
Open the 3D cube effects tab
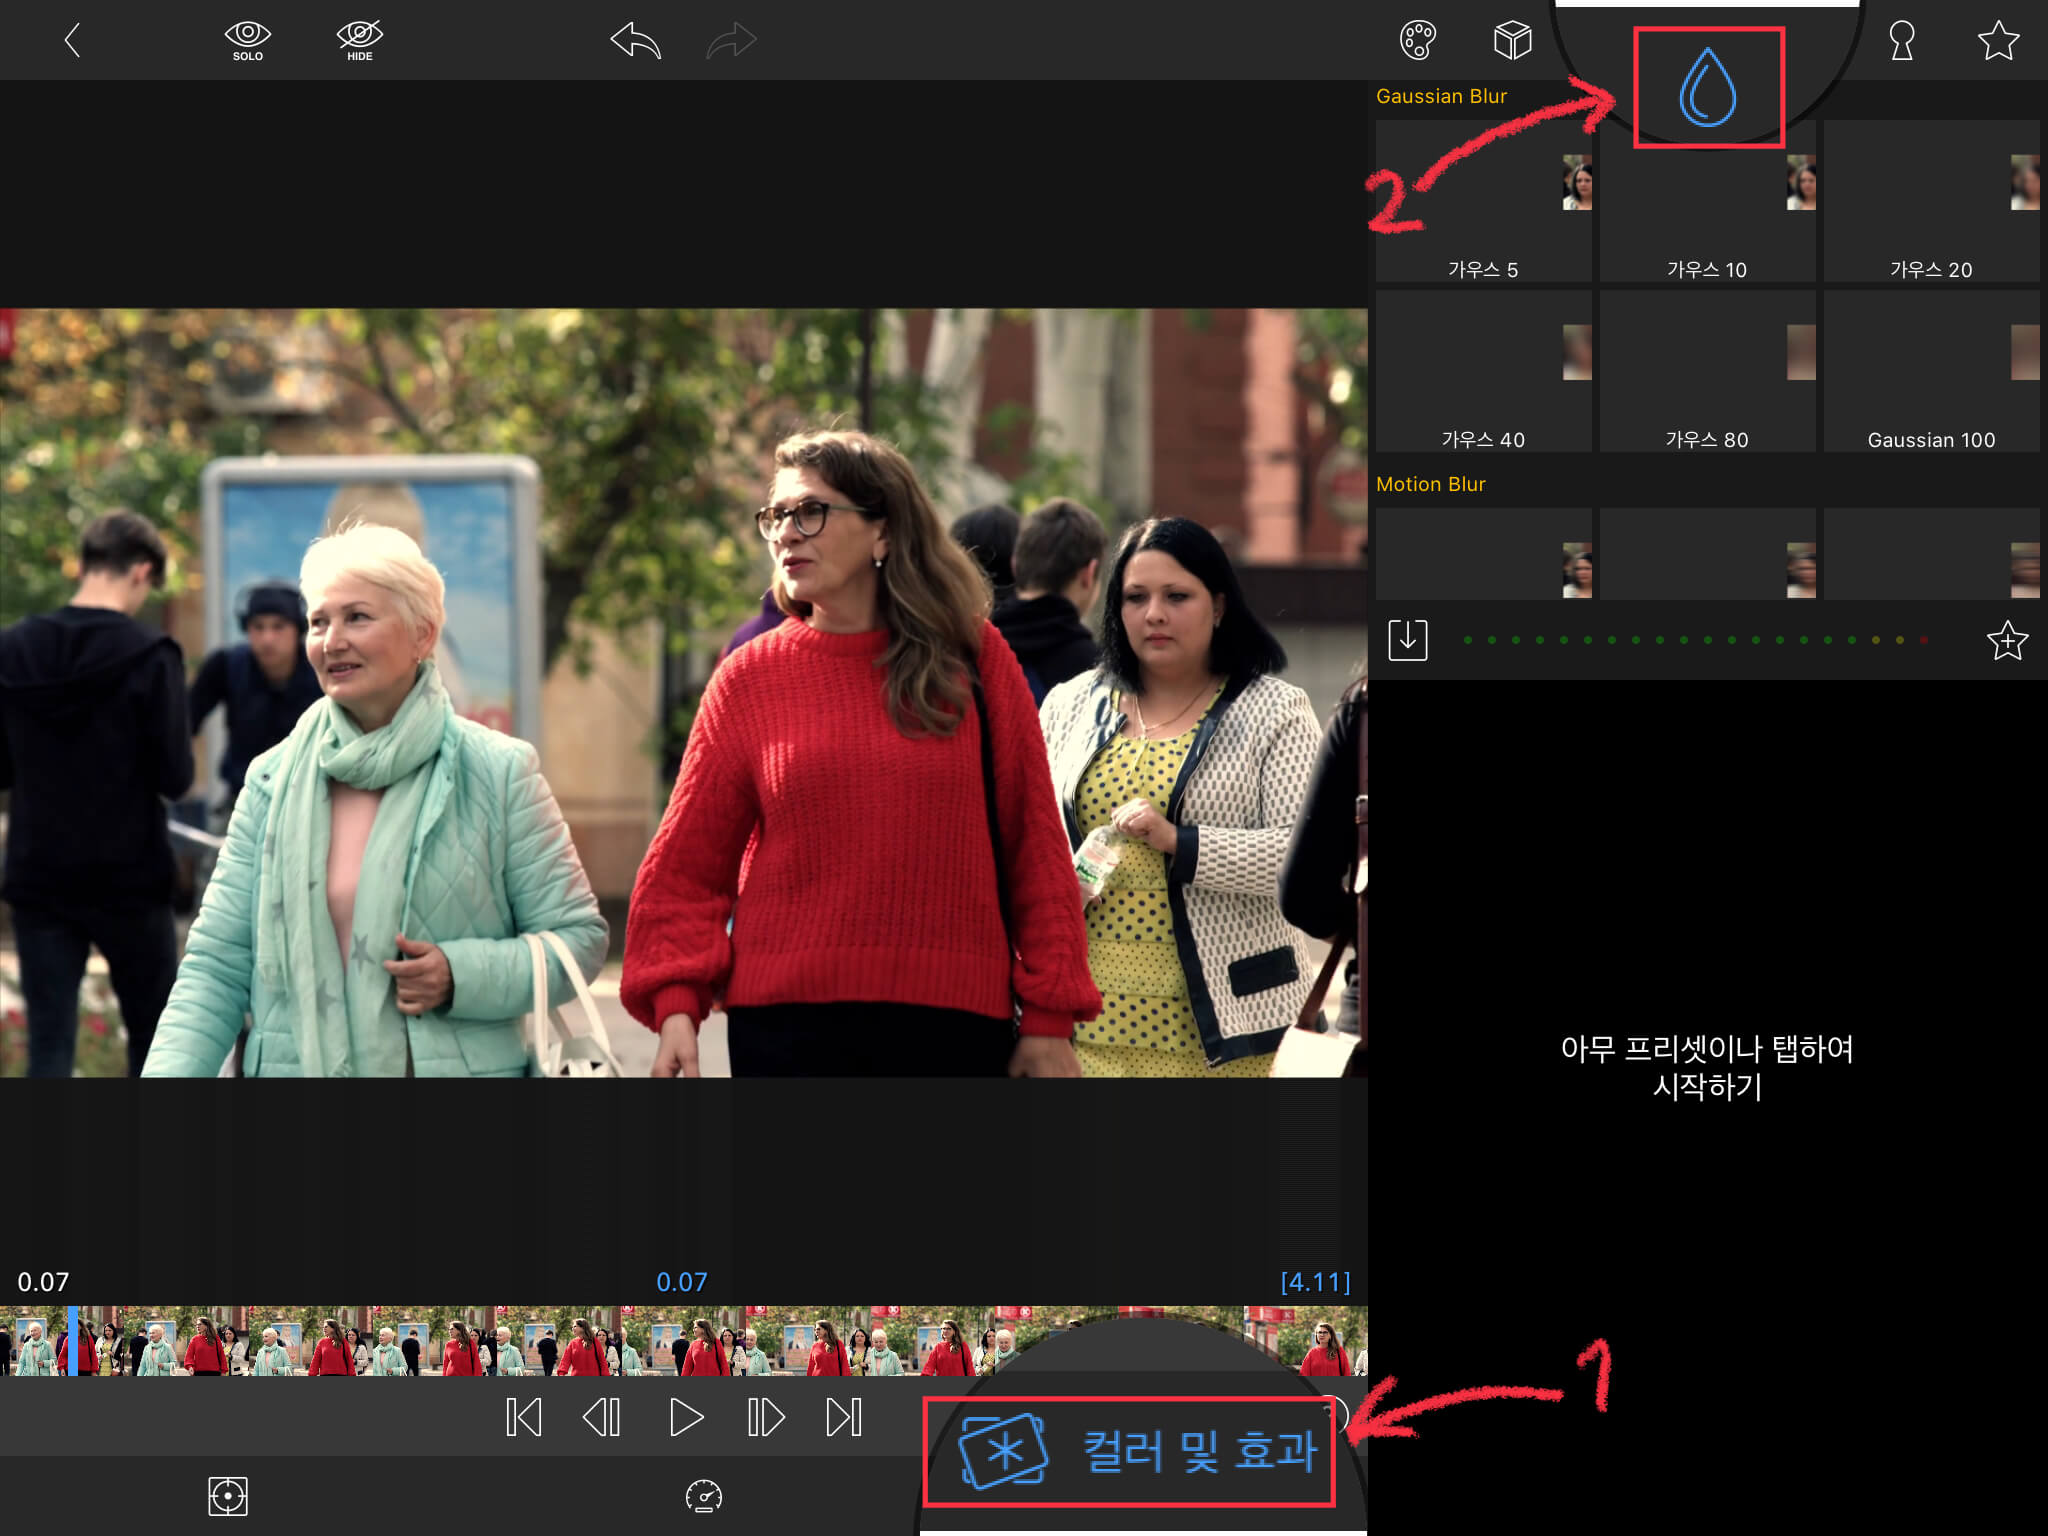click(x=1512, y=40)
